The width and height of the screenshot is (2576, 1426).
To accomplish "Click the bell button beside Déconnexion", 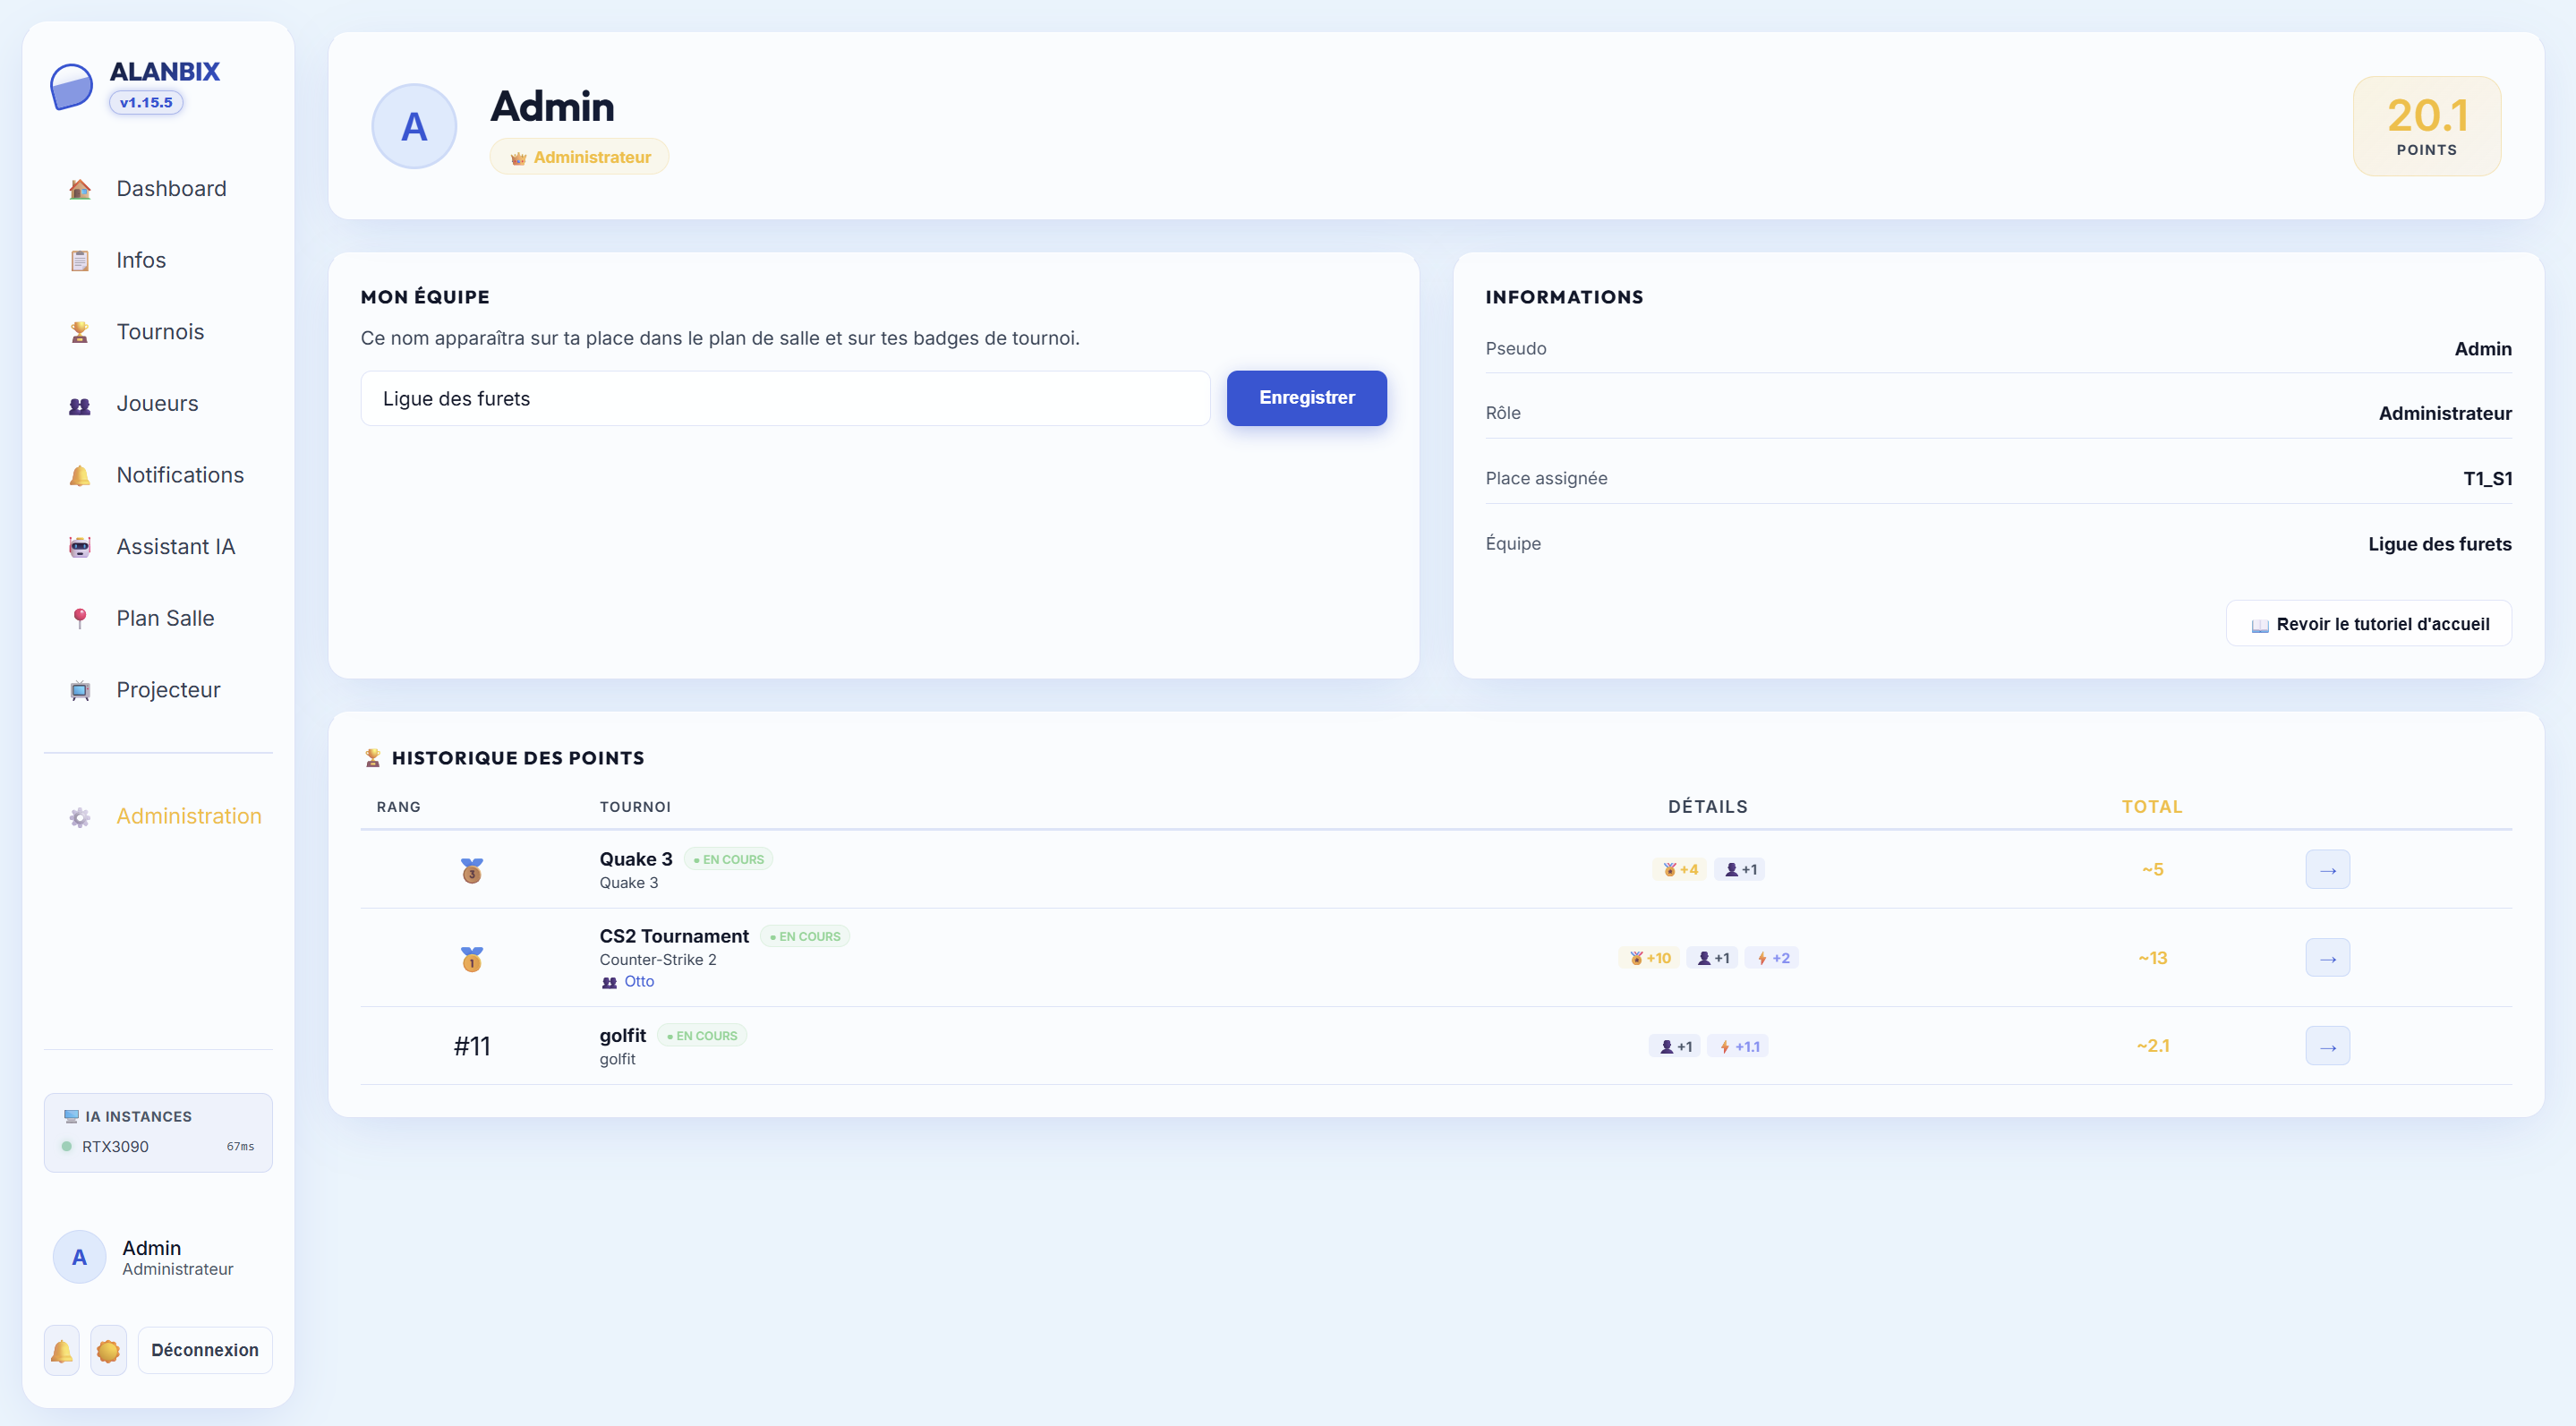I will pos(62,1350).
